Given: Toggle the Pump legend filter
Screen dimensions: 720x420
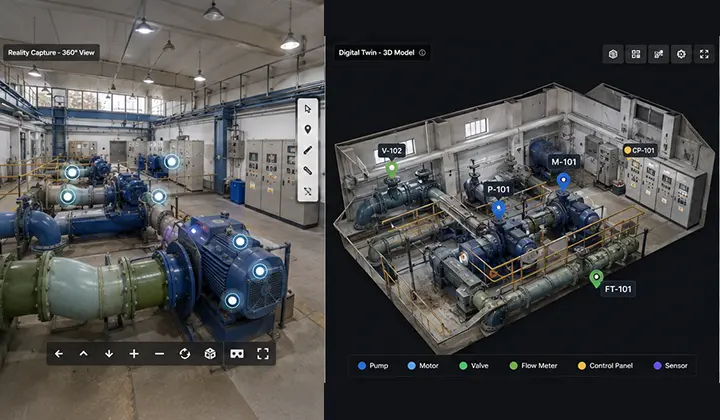Looking at the screenshot, I should 373,366.
